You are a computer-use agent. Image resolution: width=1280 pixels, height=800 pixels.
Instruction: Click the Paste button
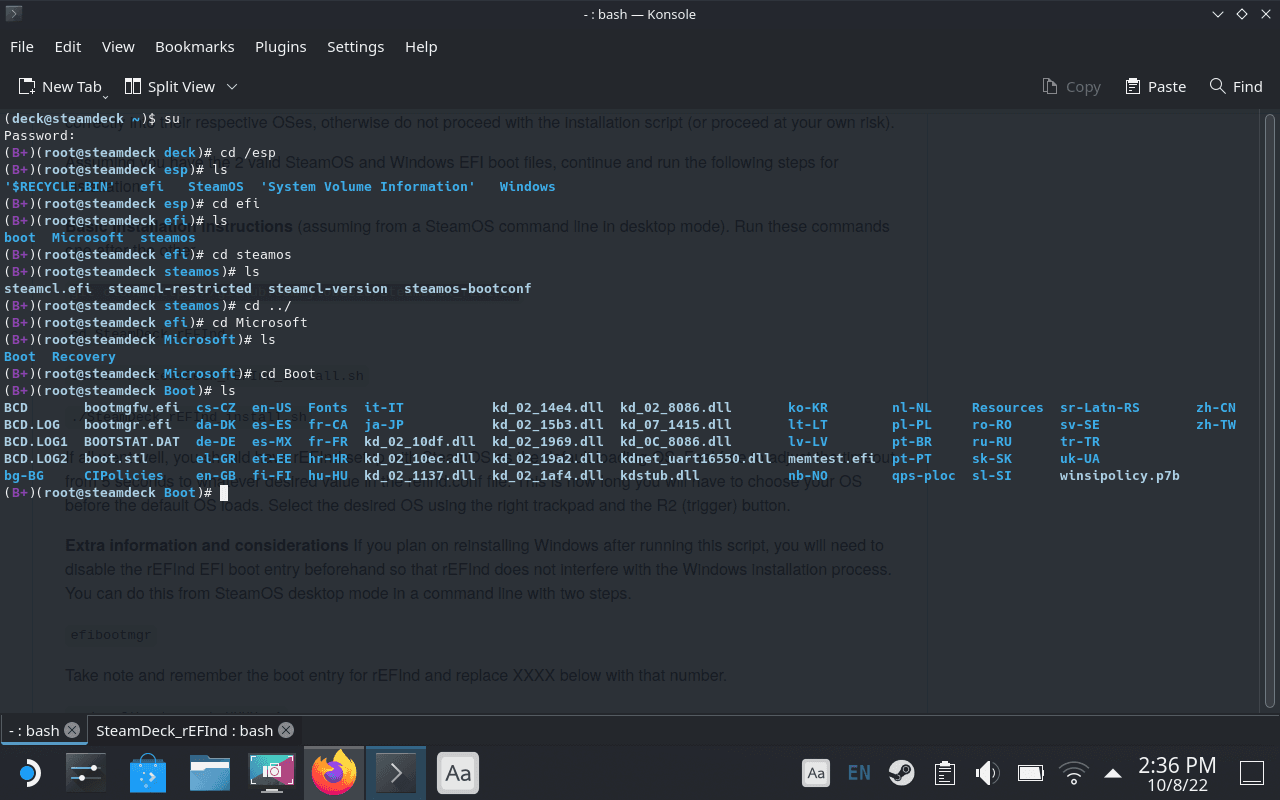click(x=1155, y=86)
